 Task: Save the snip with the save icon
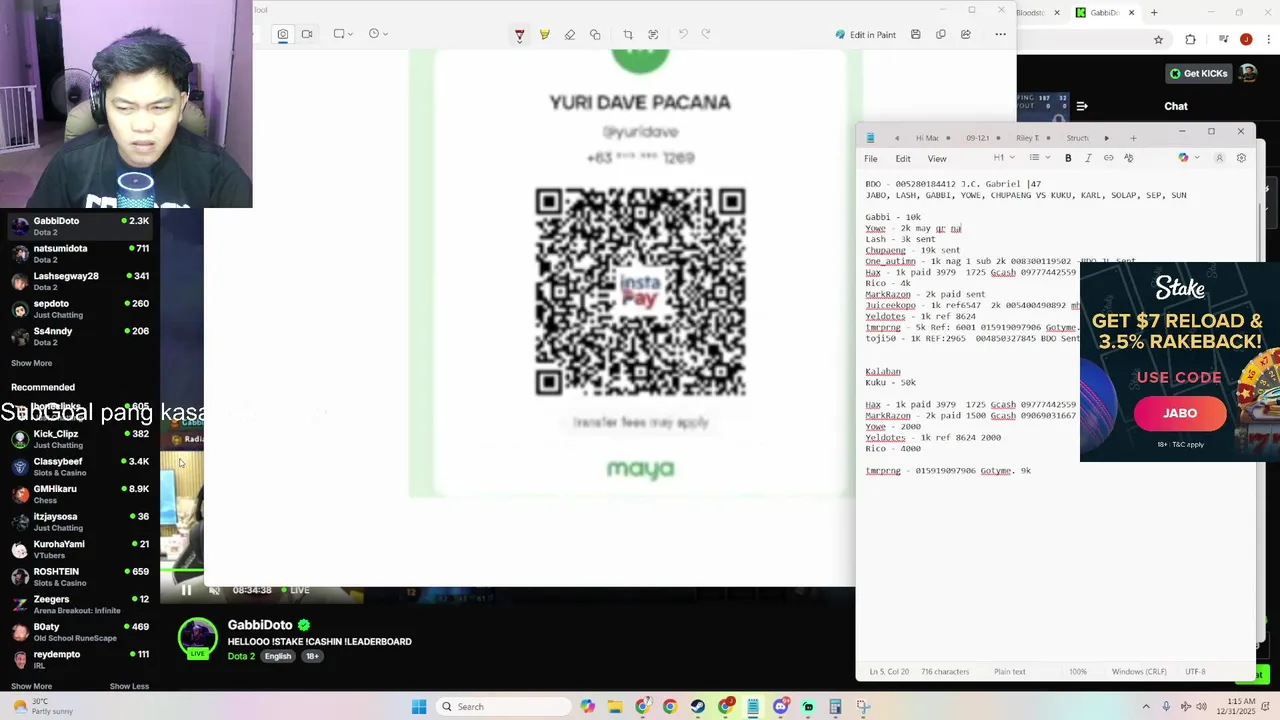pos(915,35)
